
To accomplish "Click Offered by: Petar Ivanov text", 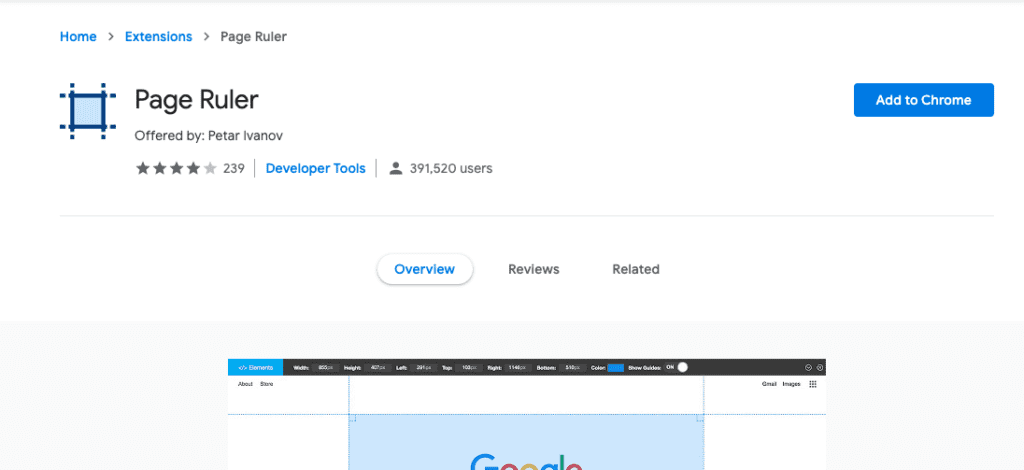I will [208, 136].
